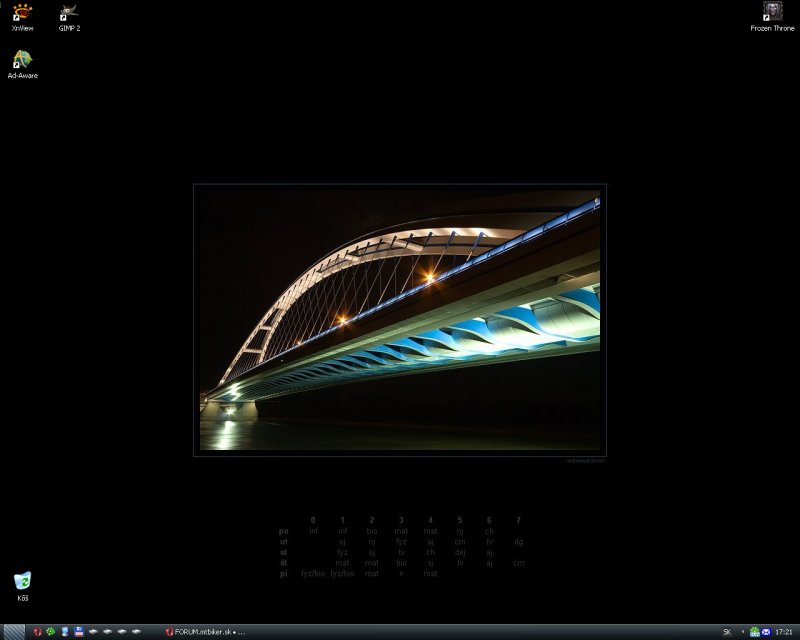Click the red Opera quick launch icon

37,632
